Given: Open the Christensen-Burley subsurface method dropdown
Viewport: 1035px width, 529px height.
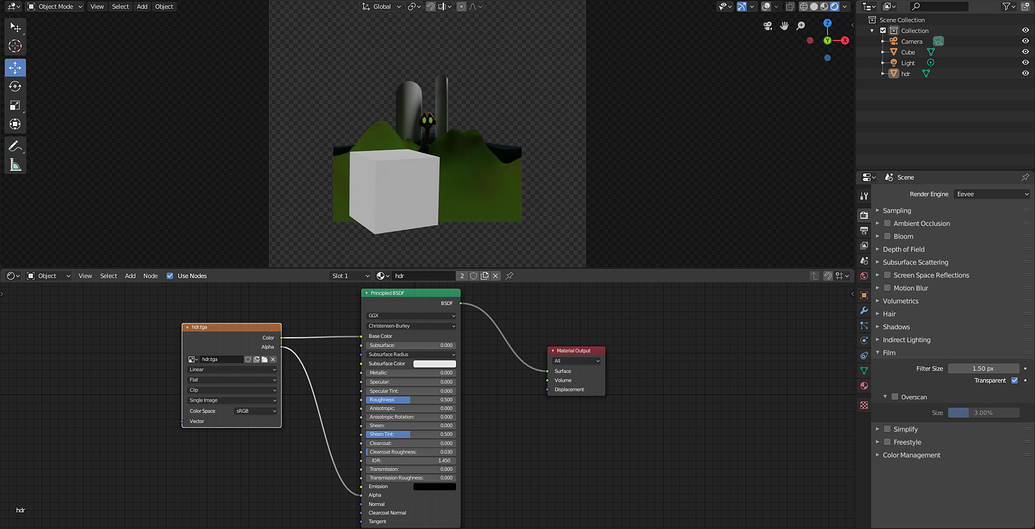Looking at the screenshot, I should (411, 326).
